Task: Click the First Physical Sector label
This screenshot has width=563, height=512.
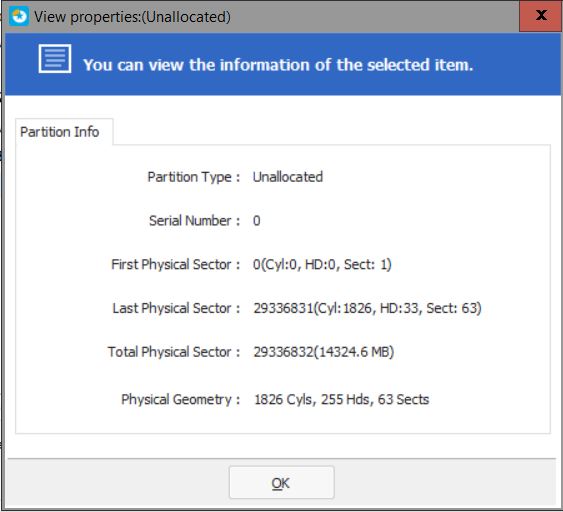Action: (176, 265)
